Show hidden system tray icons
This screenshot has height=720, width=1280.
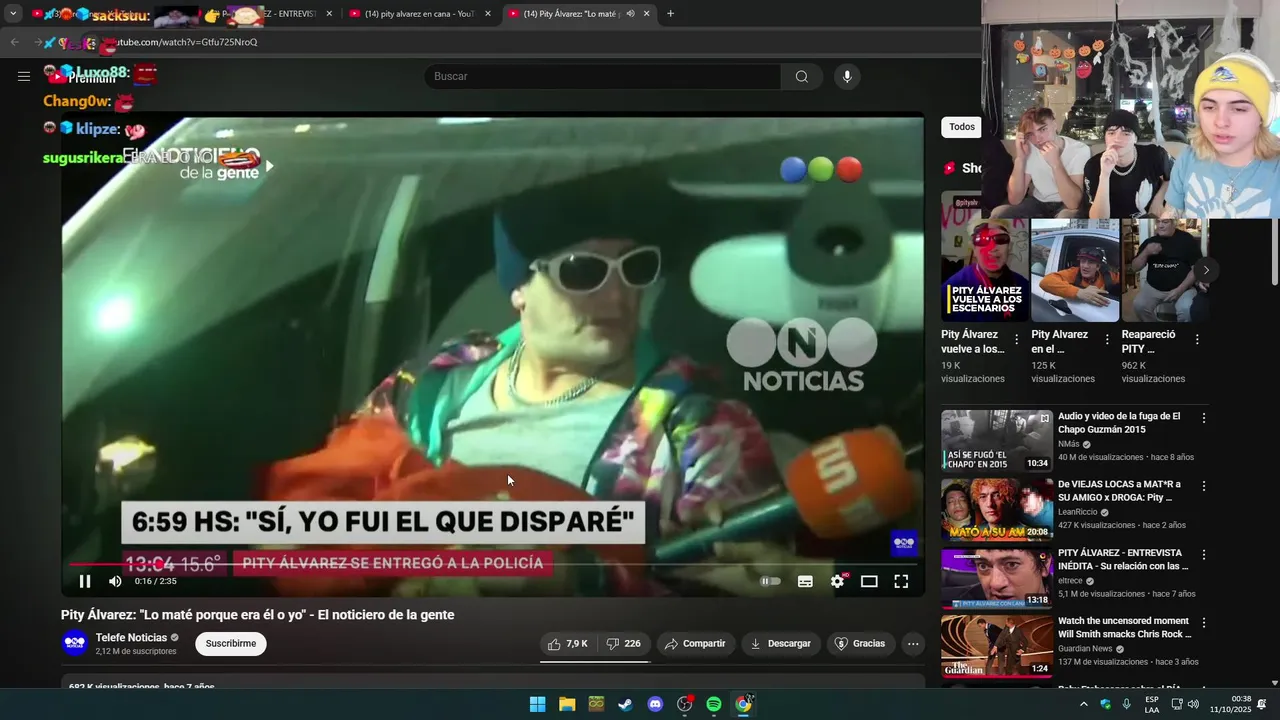click(1083, 704)
